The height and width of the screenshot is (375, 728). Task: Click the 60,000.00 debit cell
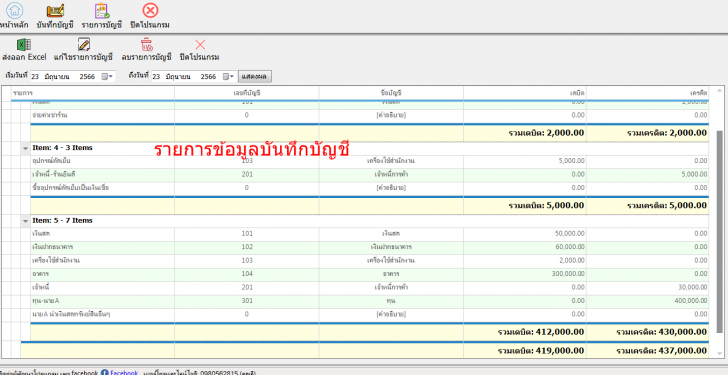(525, 247)
